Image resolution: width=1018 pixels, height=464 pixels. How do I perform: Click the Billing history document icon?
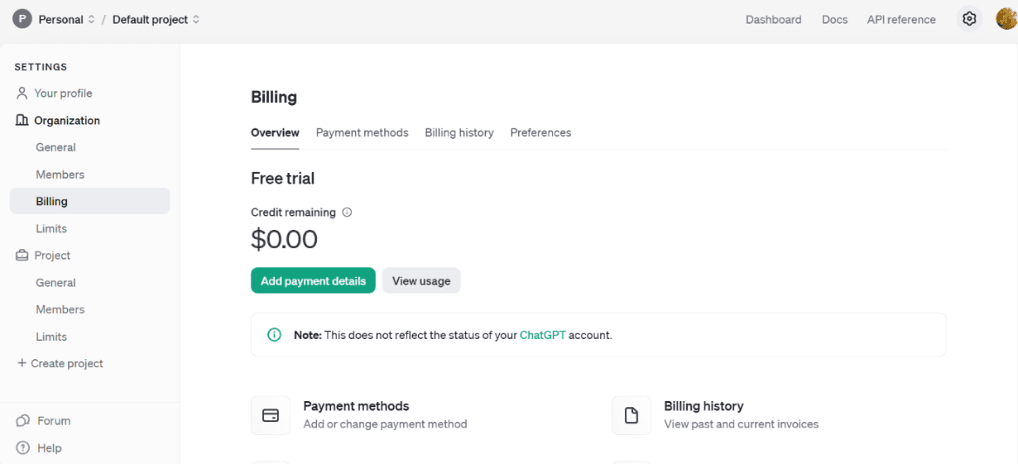coord(631,415)
